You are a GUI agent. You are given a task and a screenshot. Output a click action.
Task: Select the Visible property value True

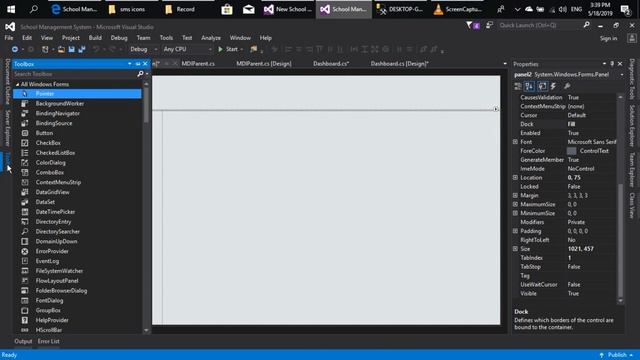[x=573, y=293]
